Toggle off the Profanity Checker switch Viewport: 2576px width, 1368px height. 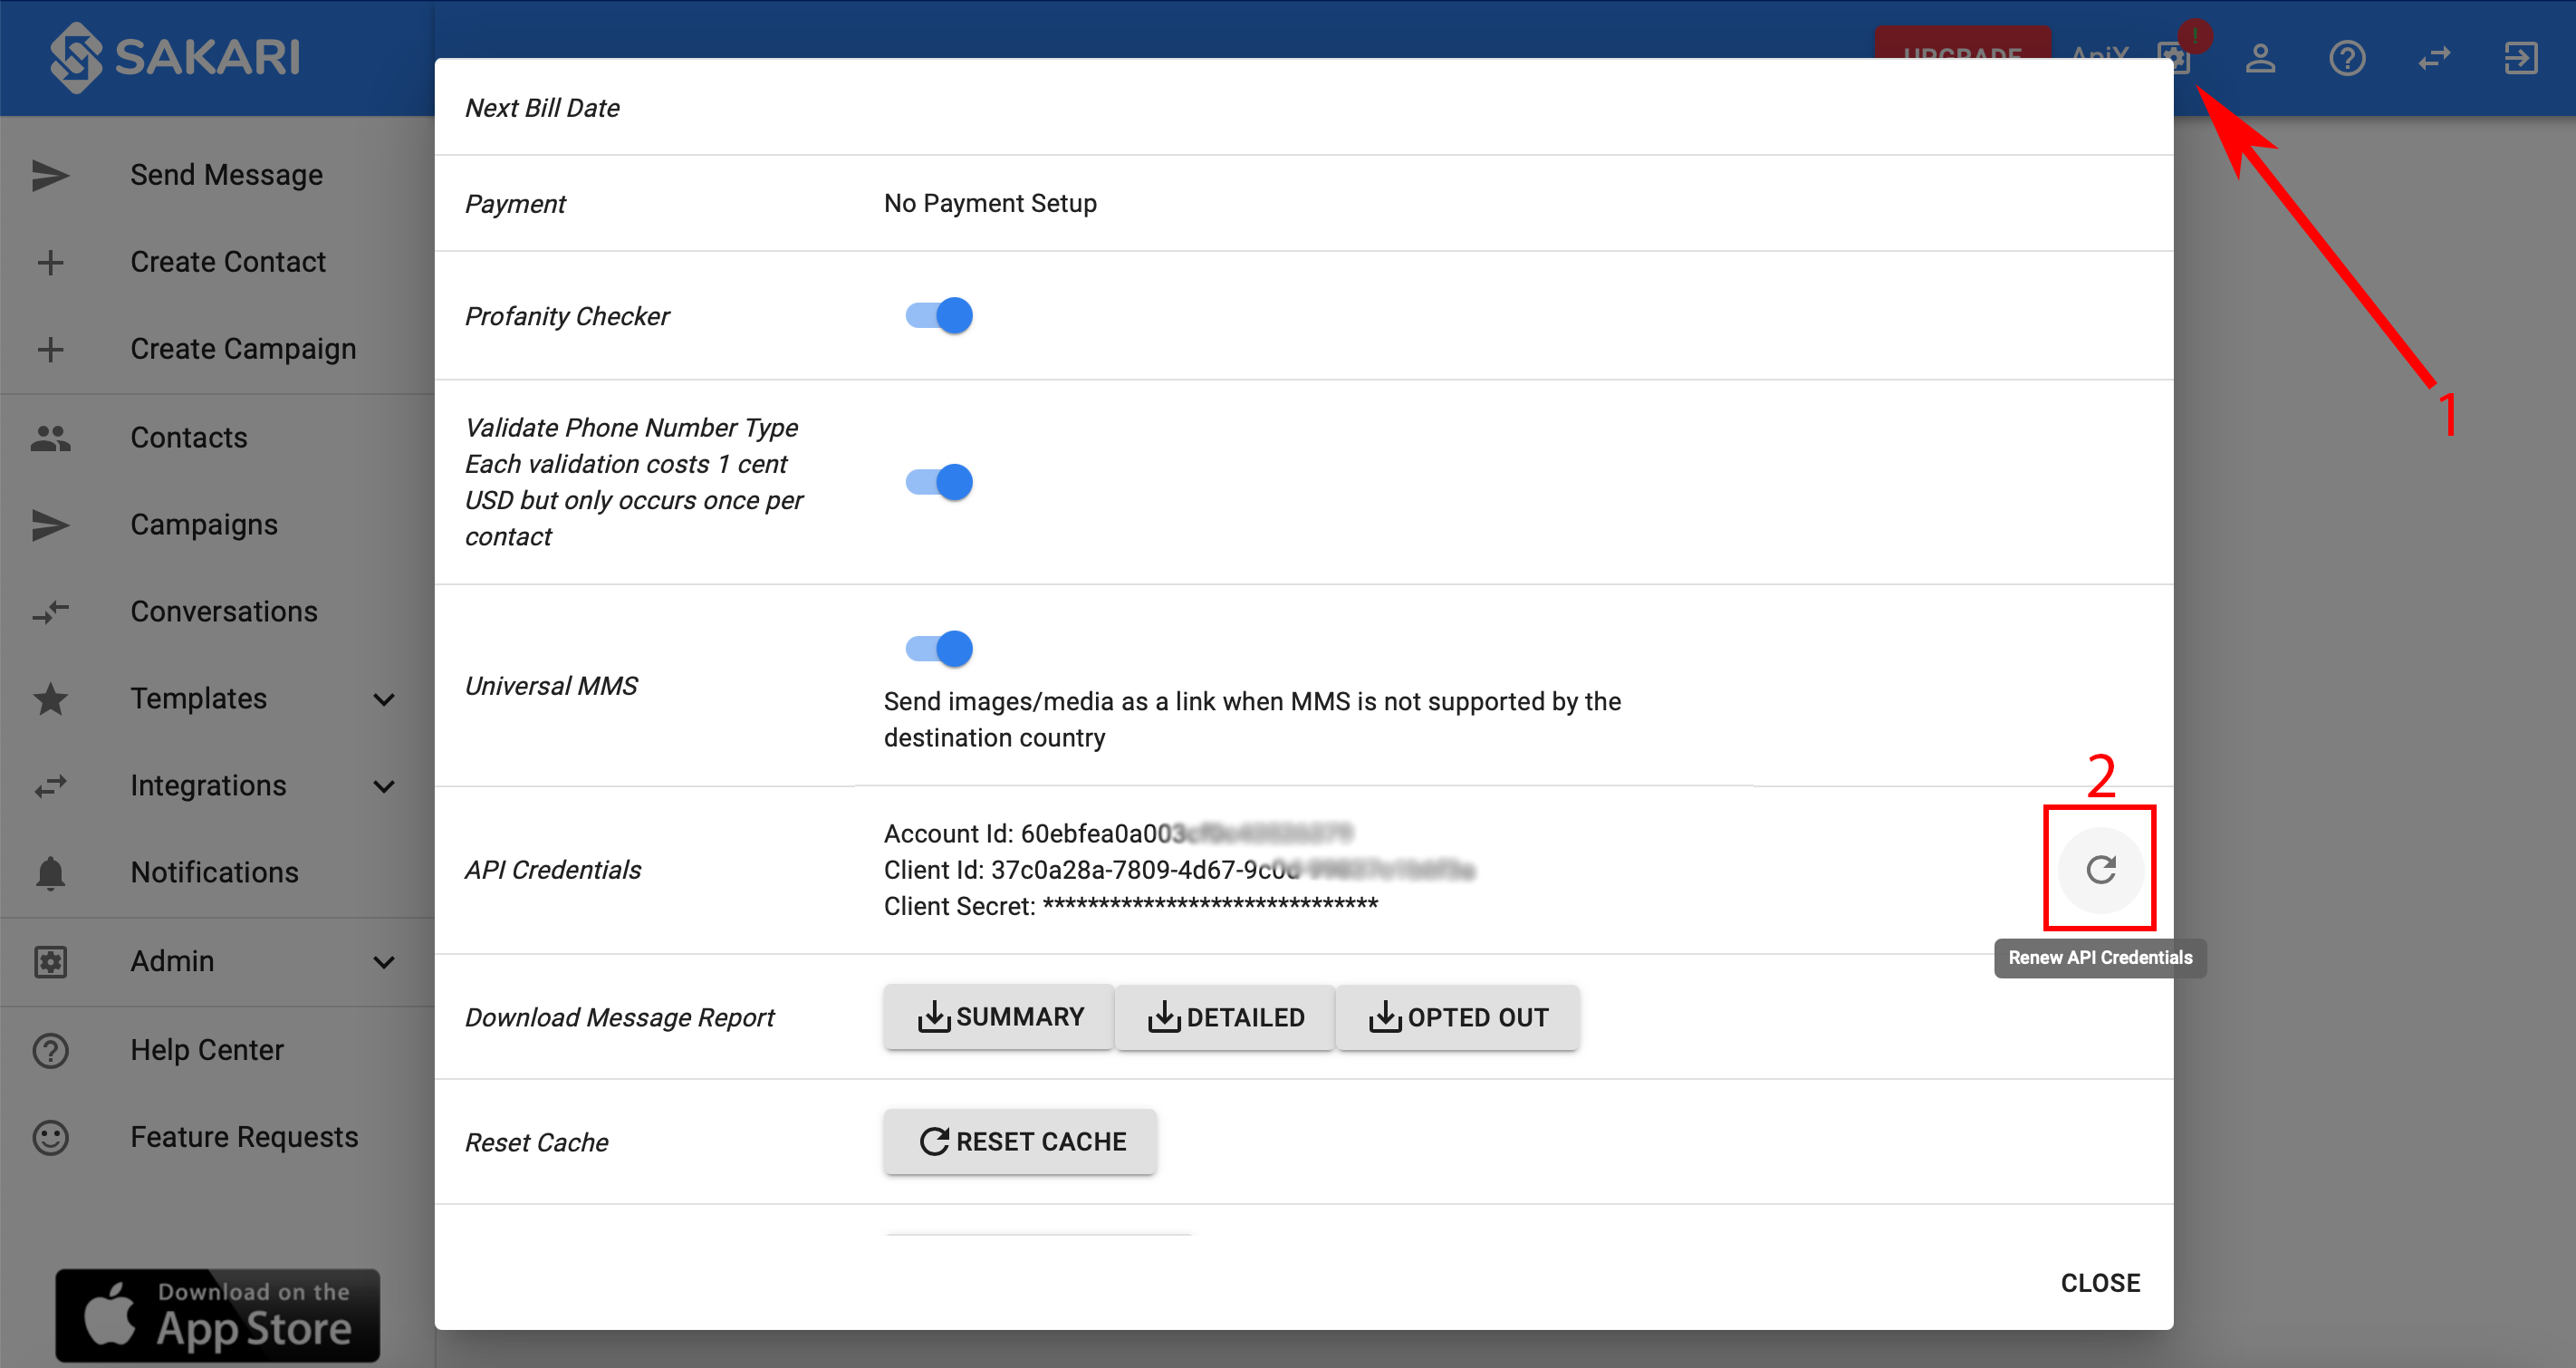[x=939, y=315]
